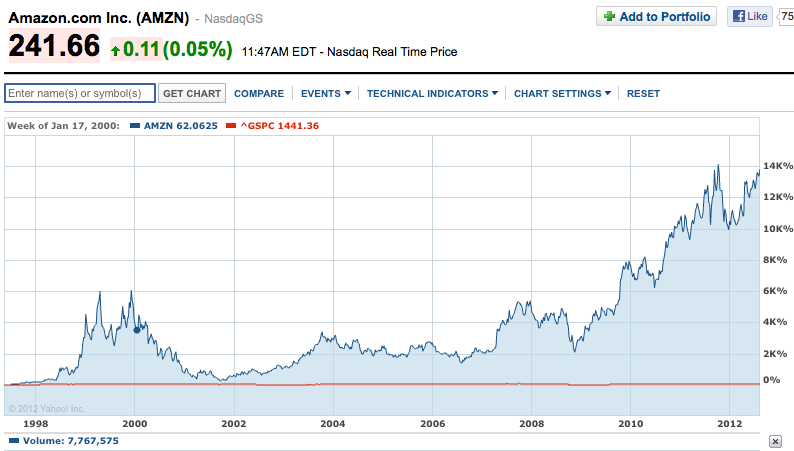Click the 2008 x-axis year label

click(531, 424)
